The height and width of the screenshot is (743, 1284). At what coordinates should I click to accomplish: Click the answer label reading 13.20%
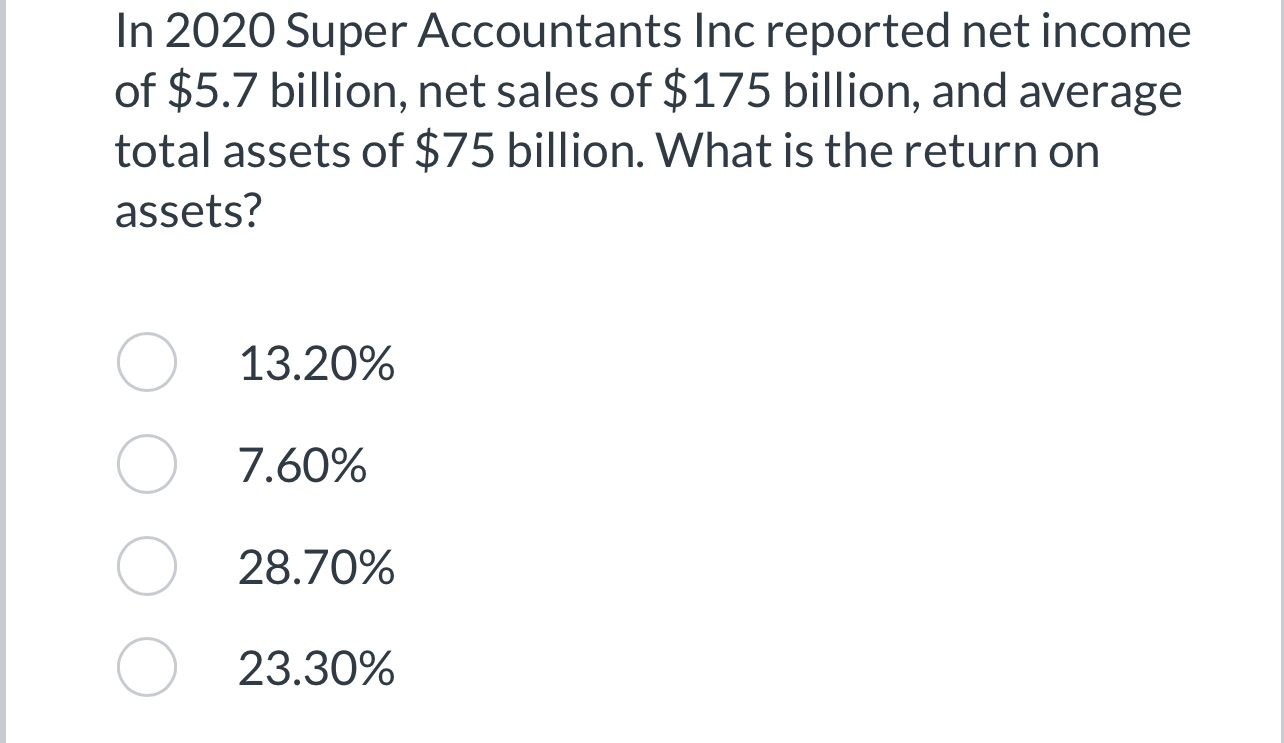tap(317, 363)
